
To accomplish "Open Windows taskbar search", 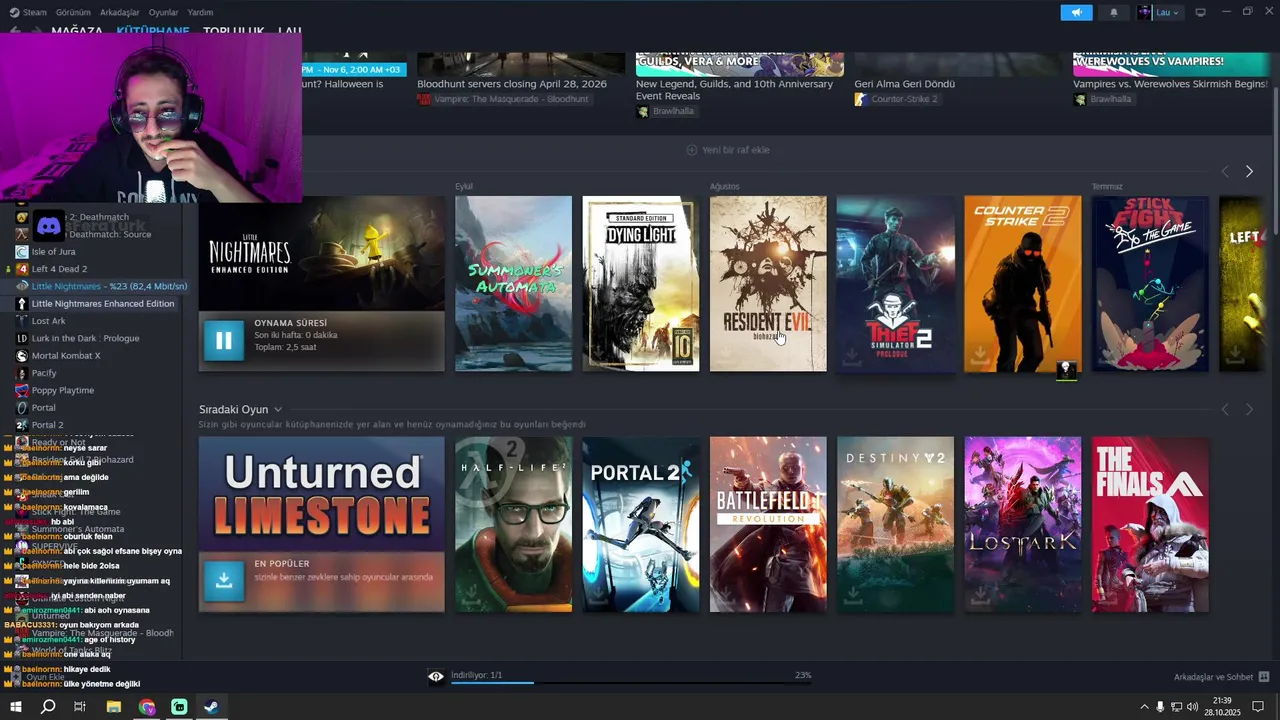I will [48, 707].
